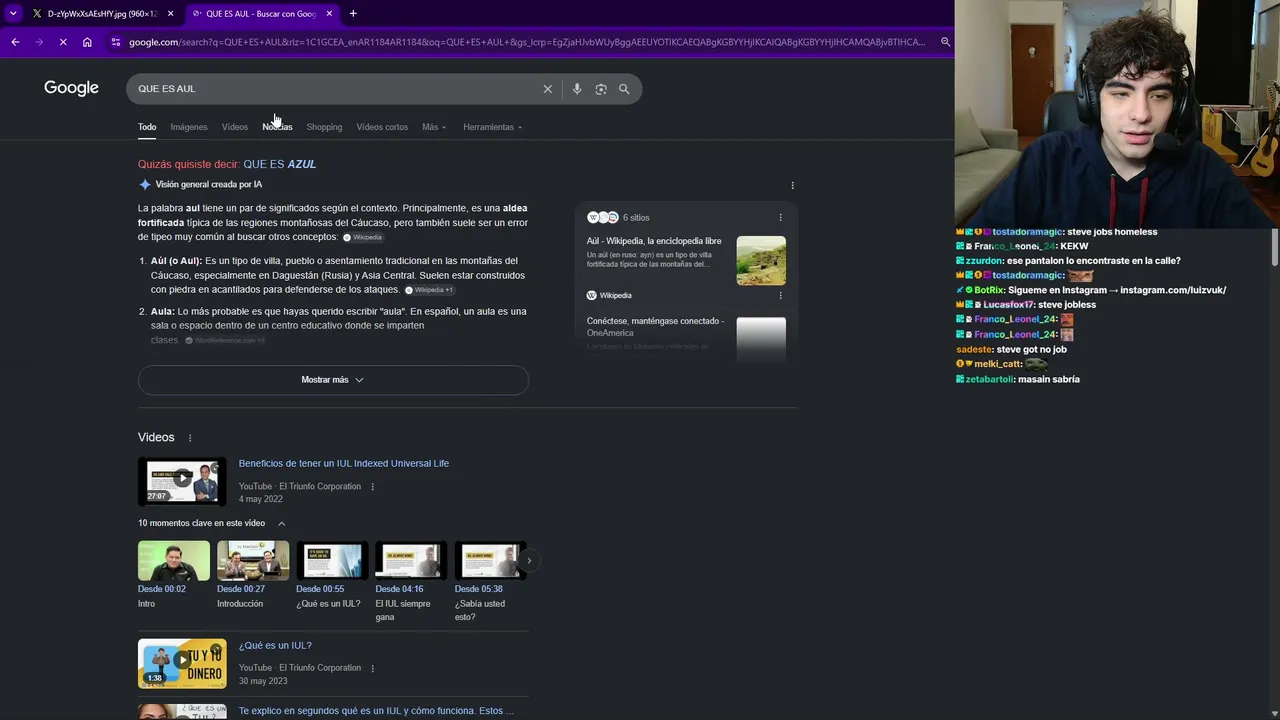Viewport: 1280px width, 720px height.
Task: Open the Herramientas dropdown
Action: (x=493, y=127)
